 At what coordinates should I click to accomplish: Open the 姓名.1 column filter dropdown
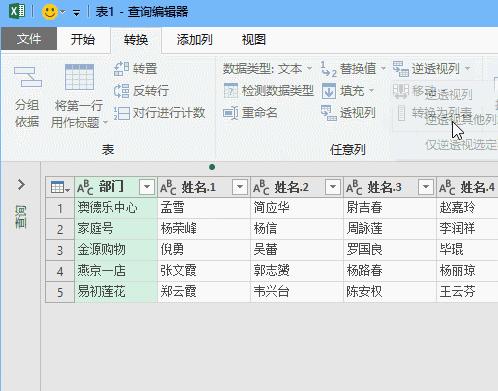[x=240, y=187]
